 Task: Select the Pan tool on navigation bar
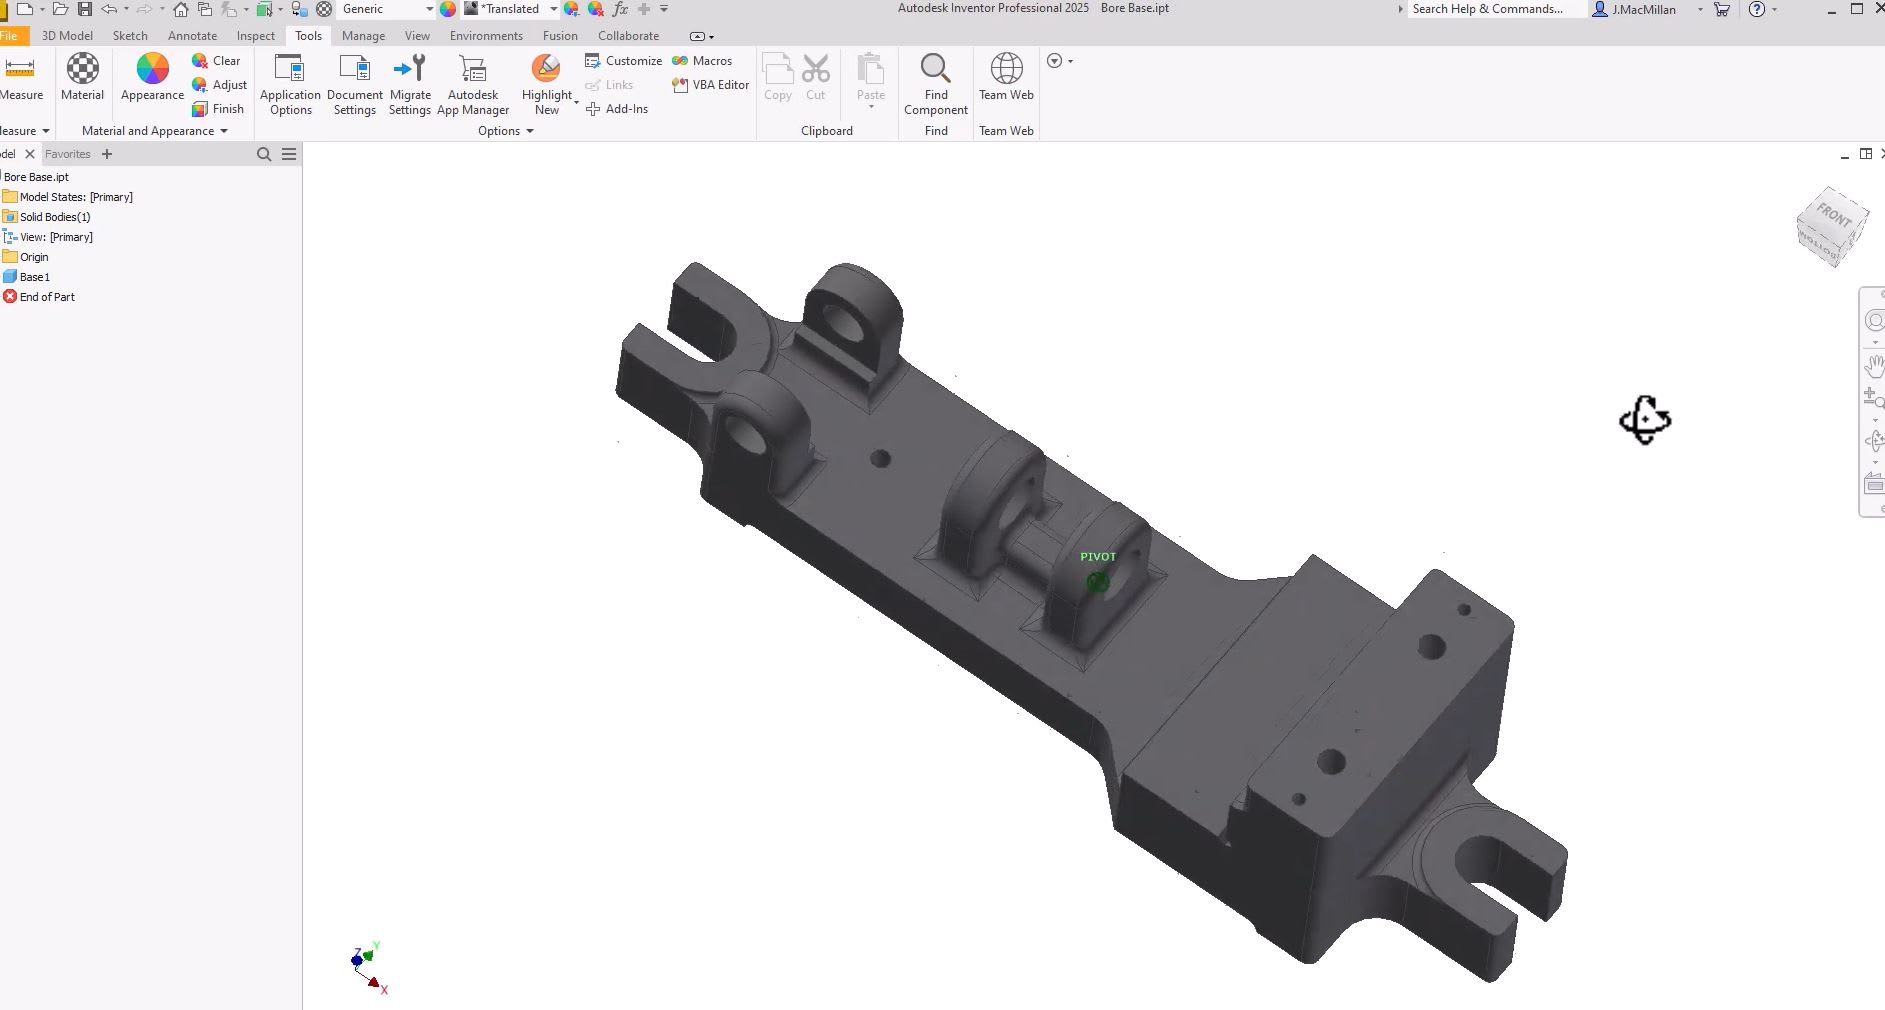coord(1875,367)
